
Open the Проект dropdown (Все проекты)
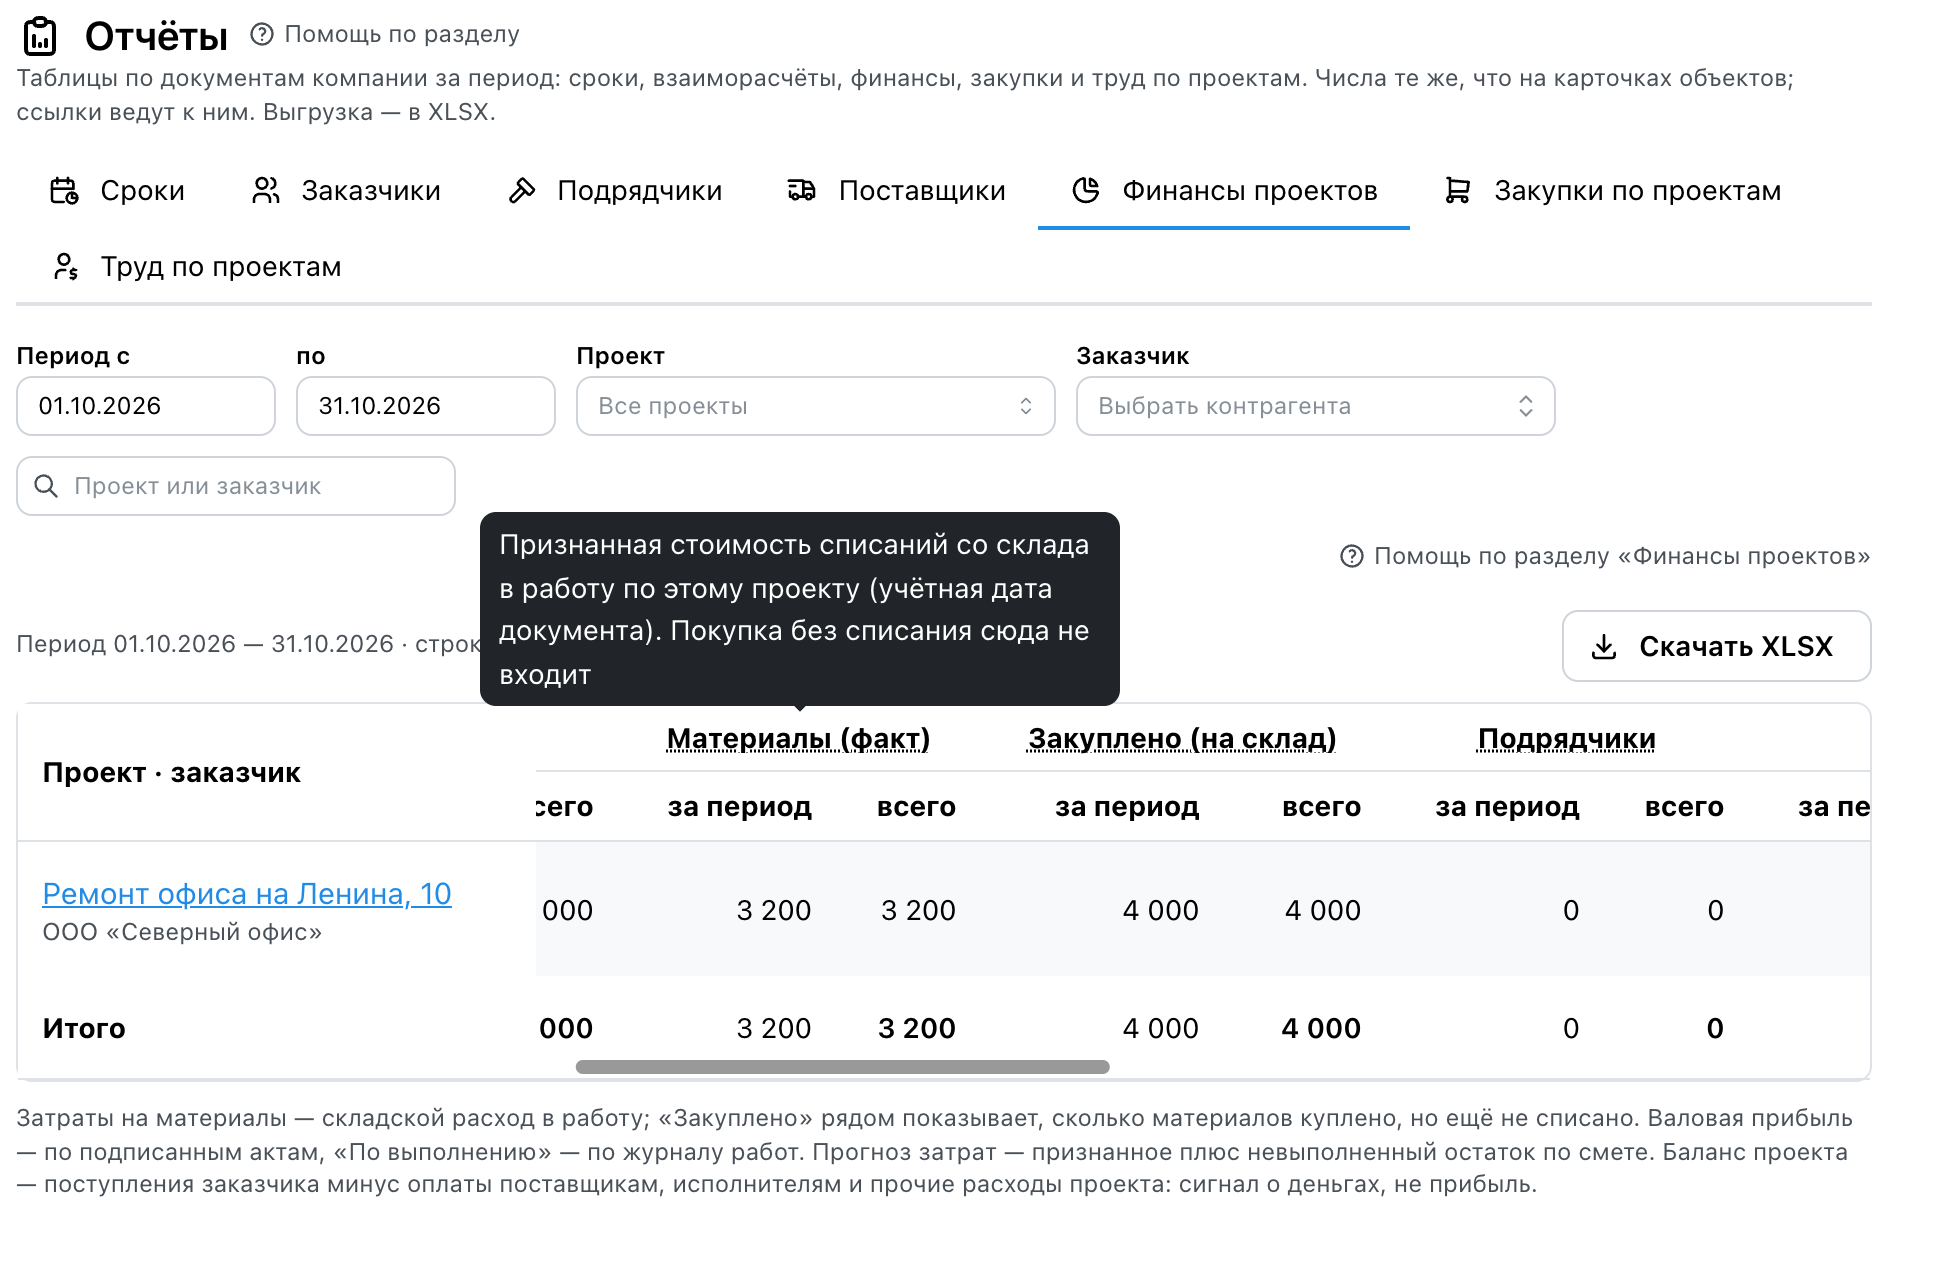tap(816, 406)
